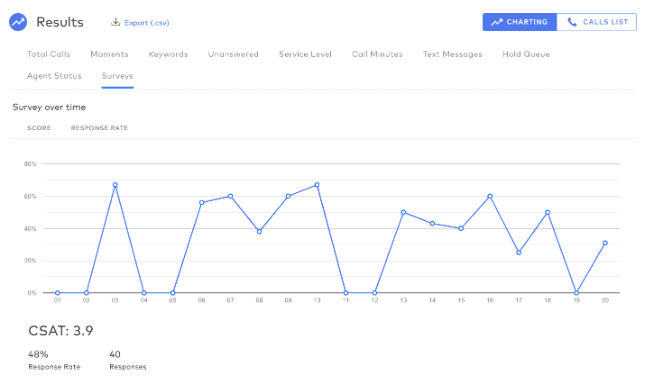
Task: Open the Call Minutes tab
Action: (x=377, y=54)
